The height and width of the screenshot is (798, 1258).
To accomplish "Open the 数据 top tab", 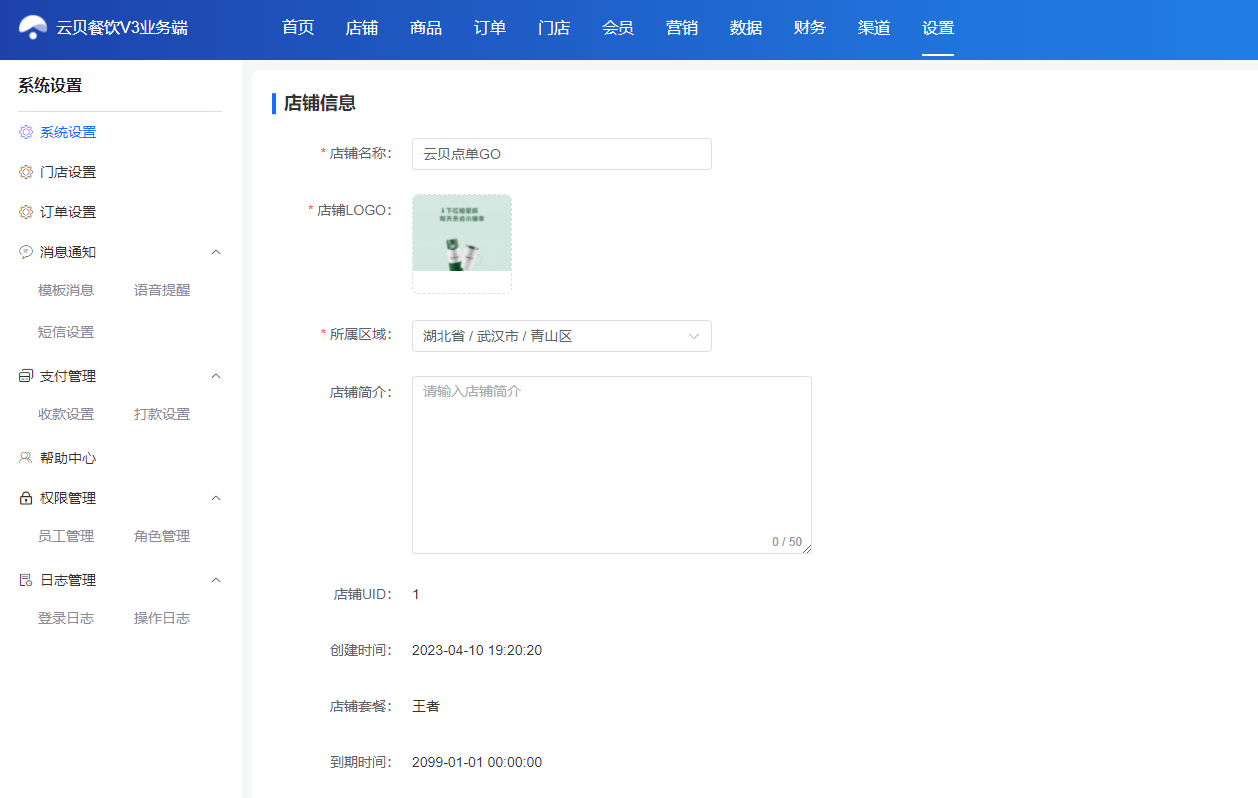I will coord(746,28).
